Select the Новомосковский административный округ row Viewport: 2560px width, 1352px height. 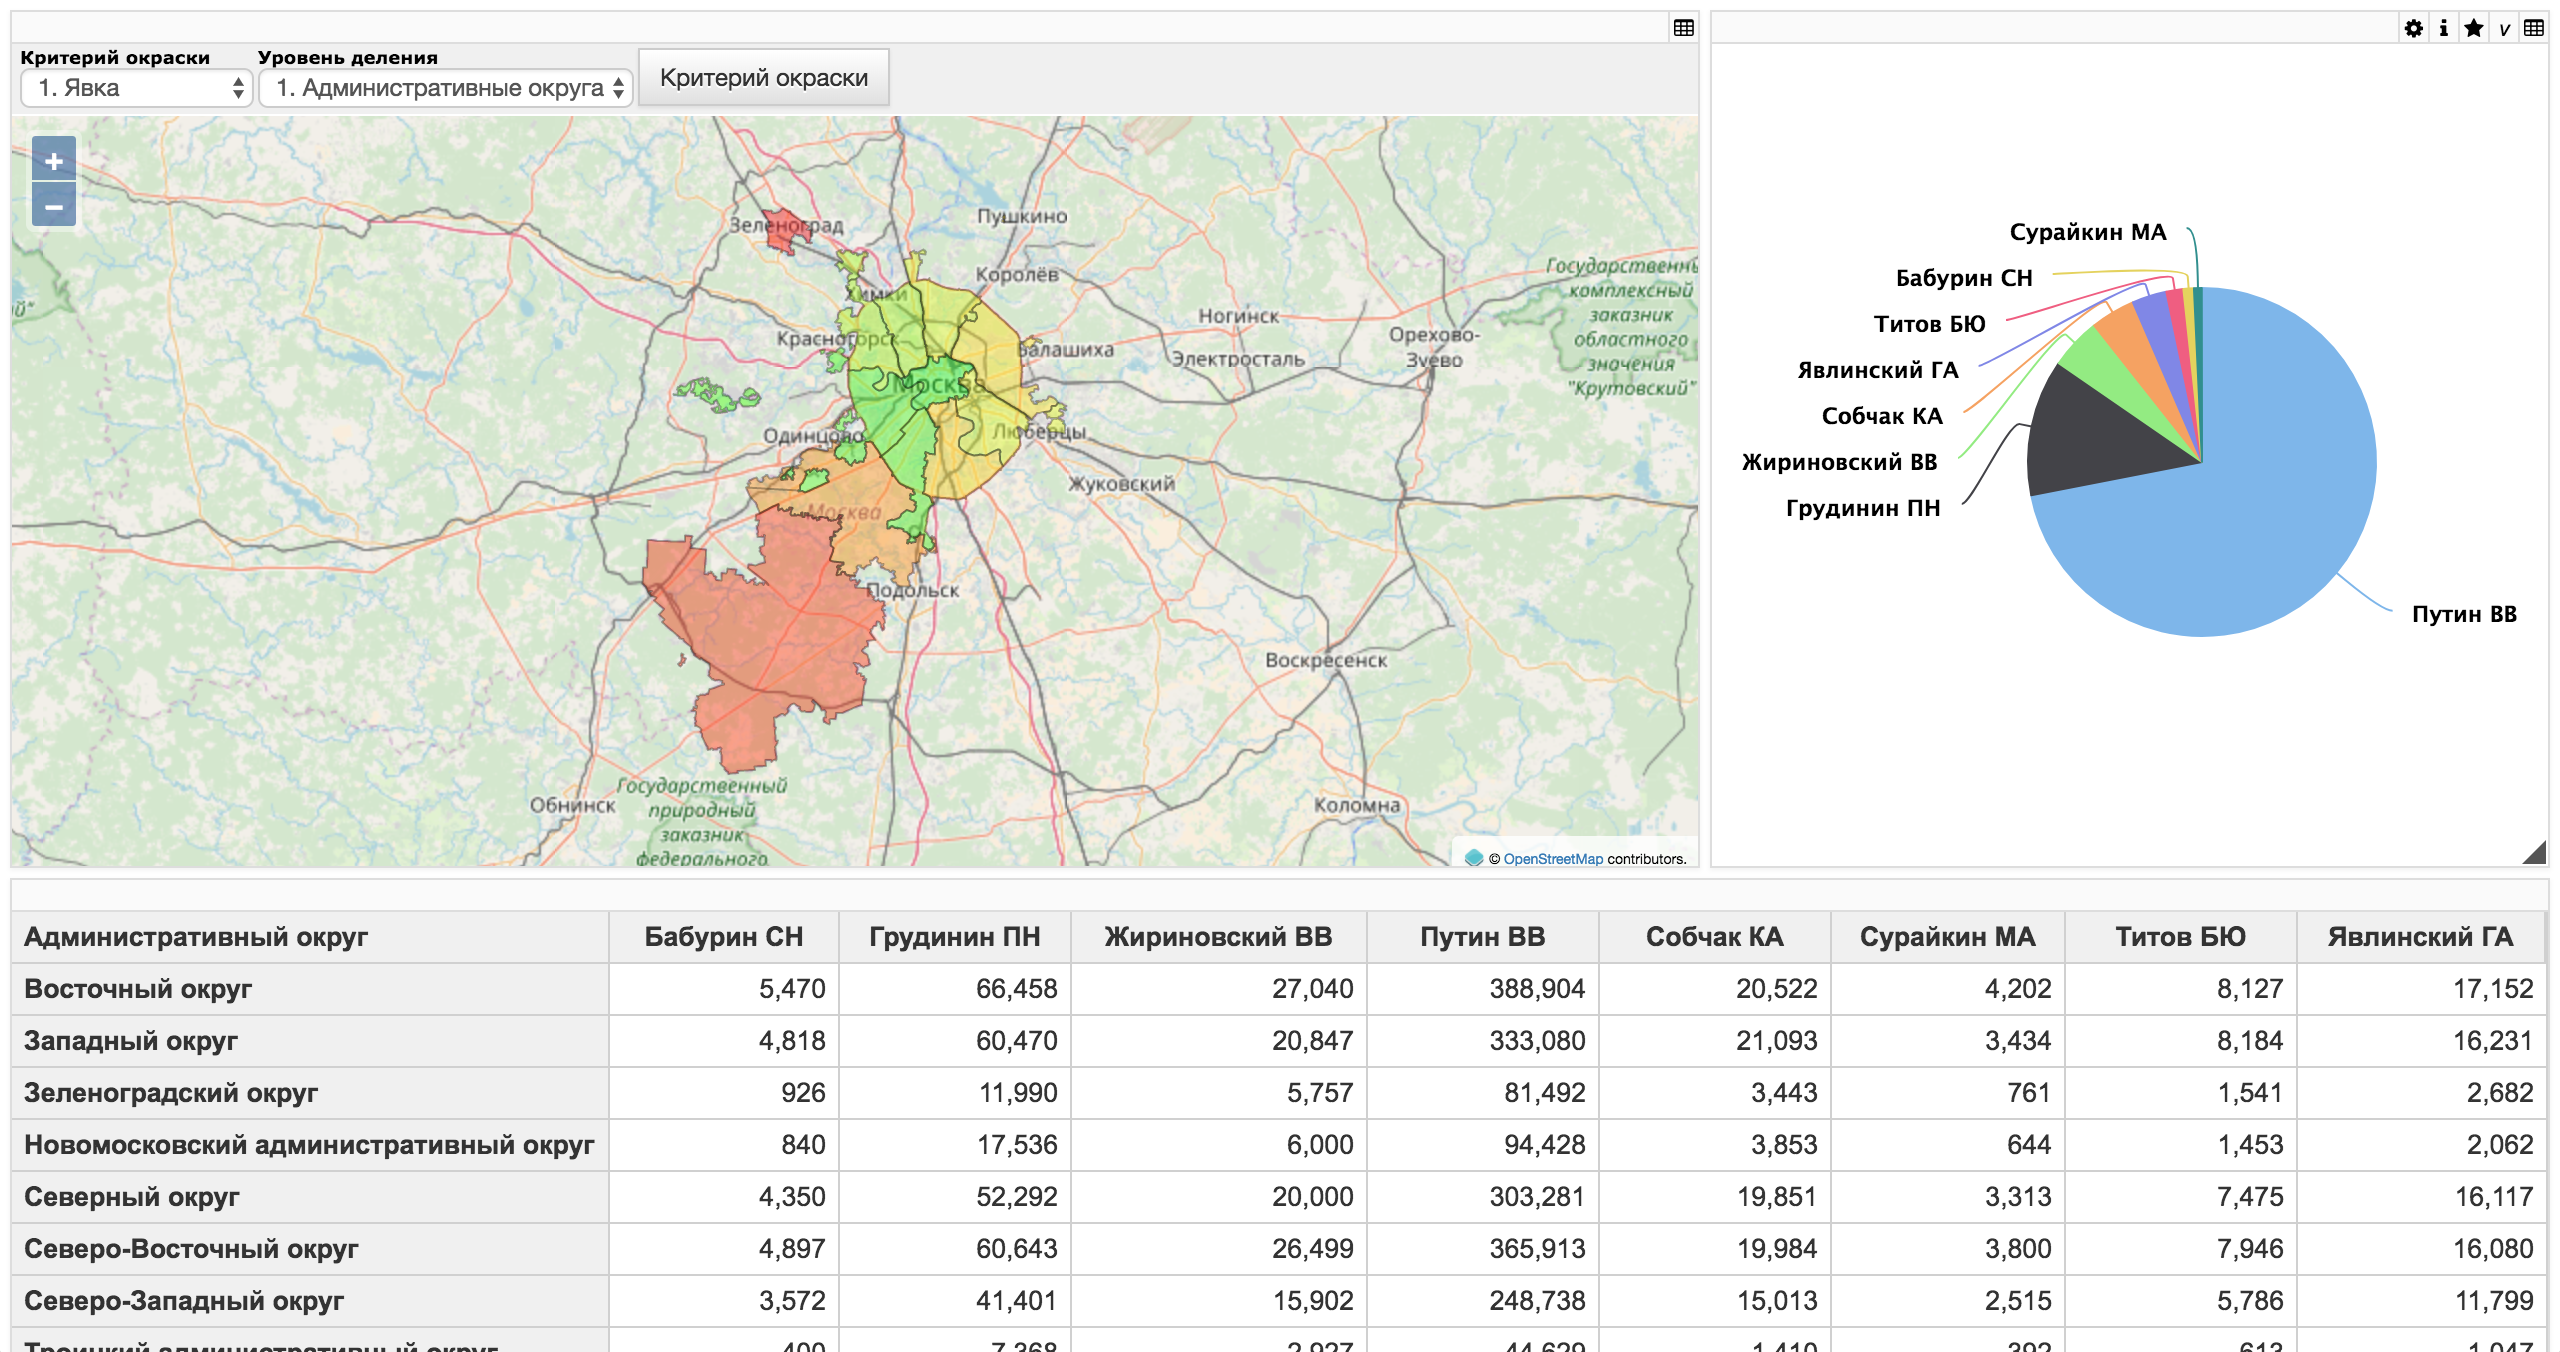(x=1279, y=1145)
